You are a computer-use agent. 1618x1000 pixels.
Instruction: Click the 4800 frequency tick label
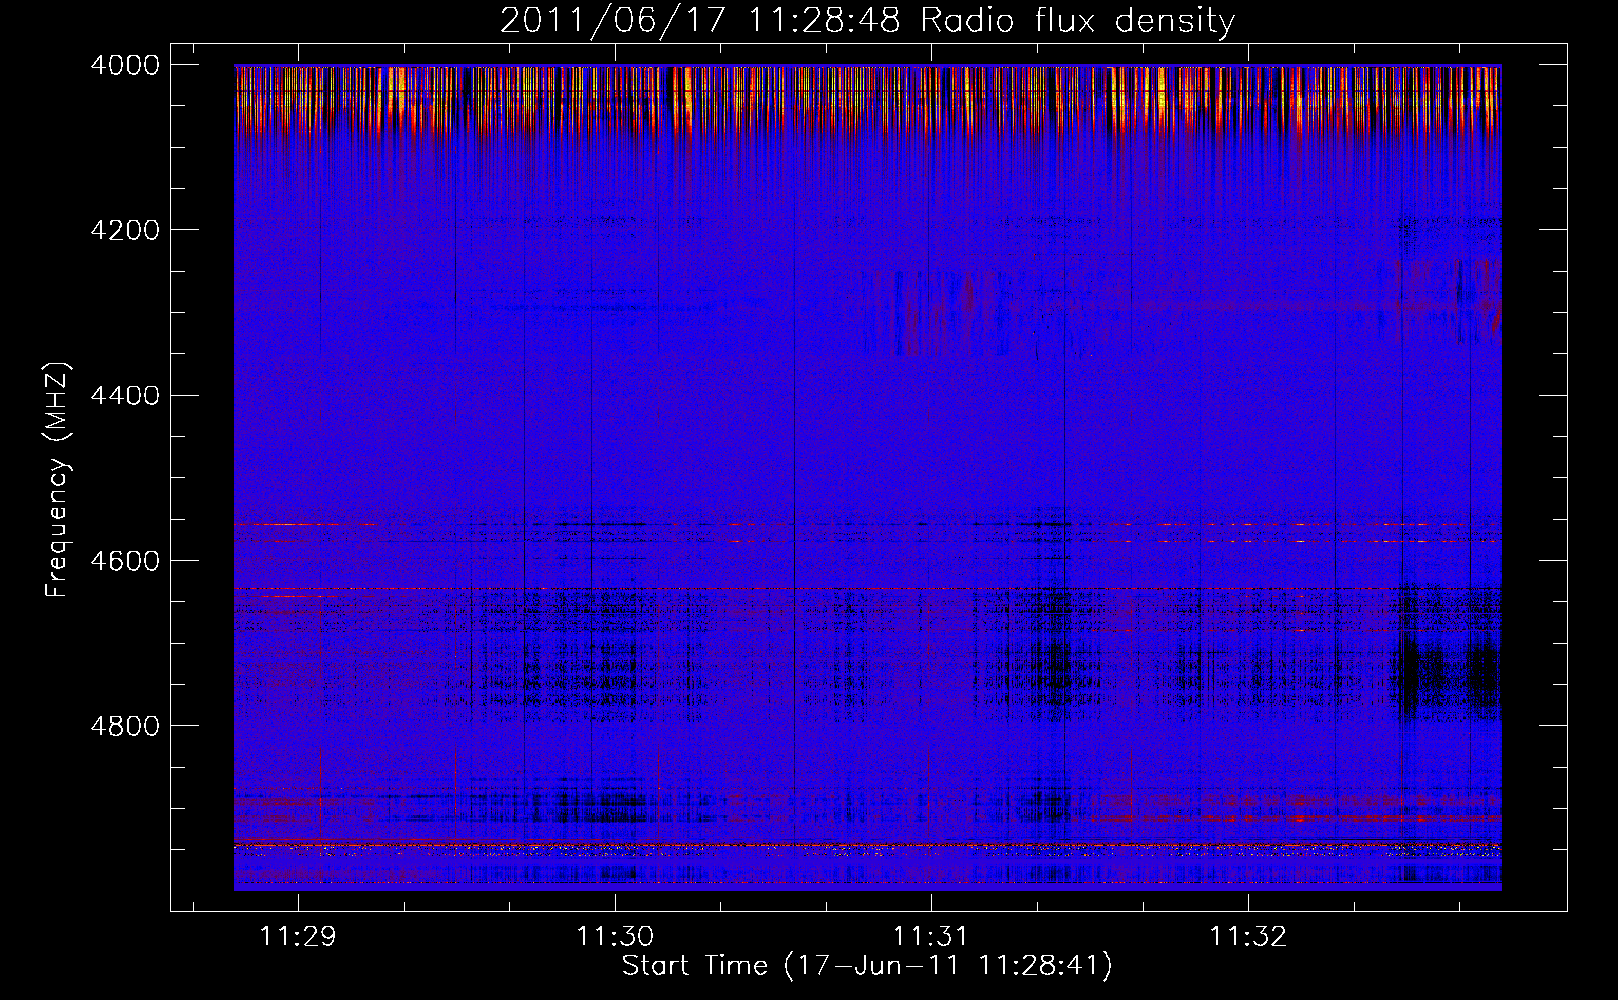[x=125, y=725]
